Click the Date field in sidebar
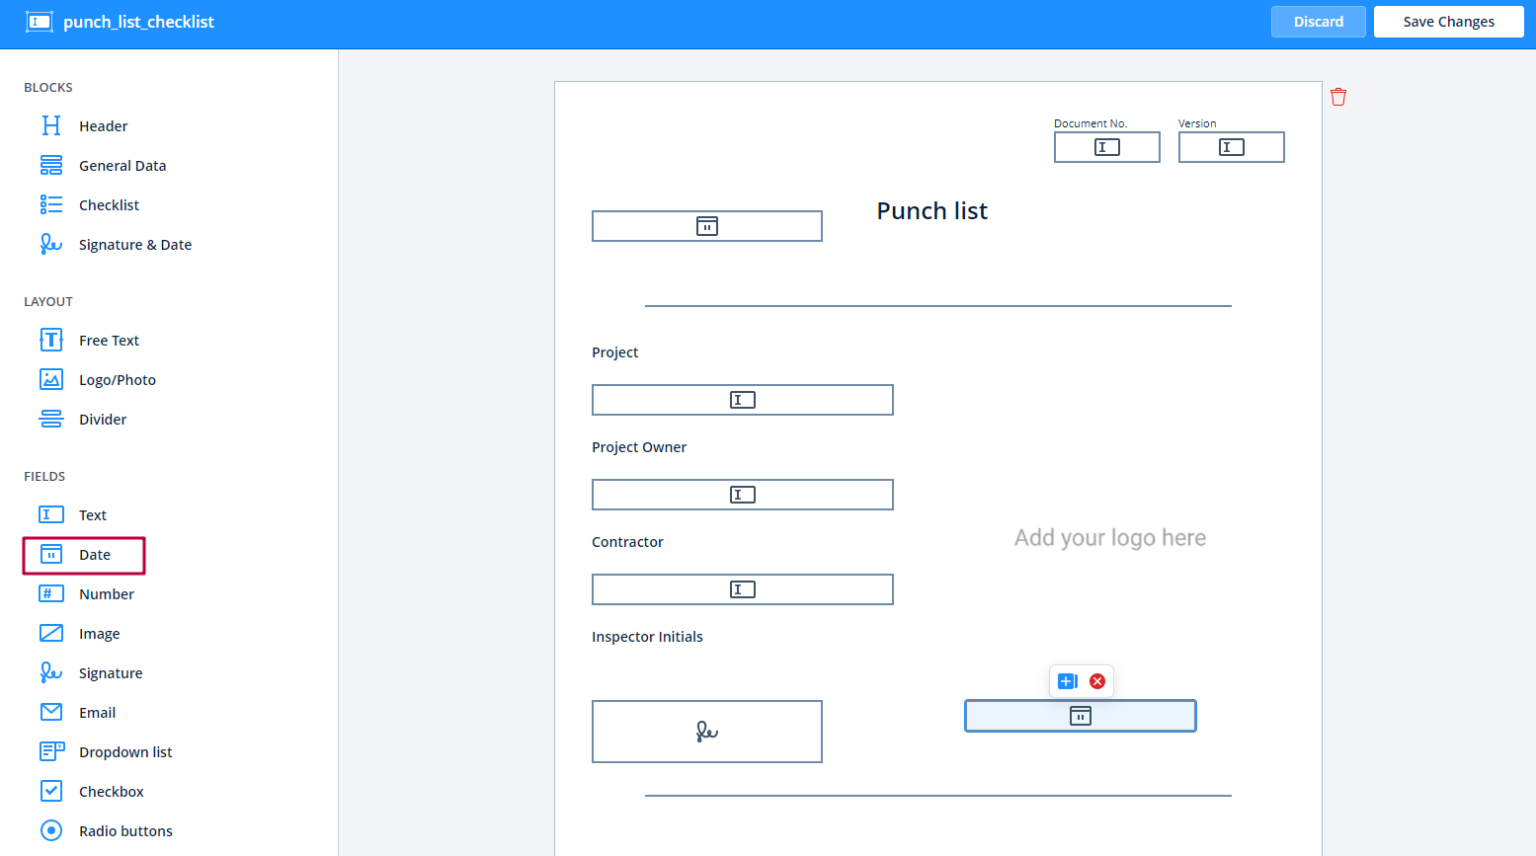Screen dimensions: 1536x856 click(94, 555)
